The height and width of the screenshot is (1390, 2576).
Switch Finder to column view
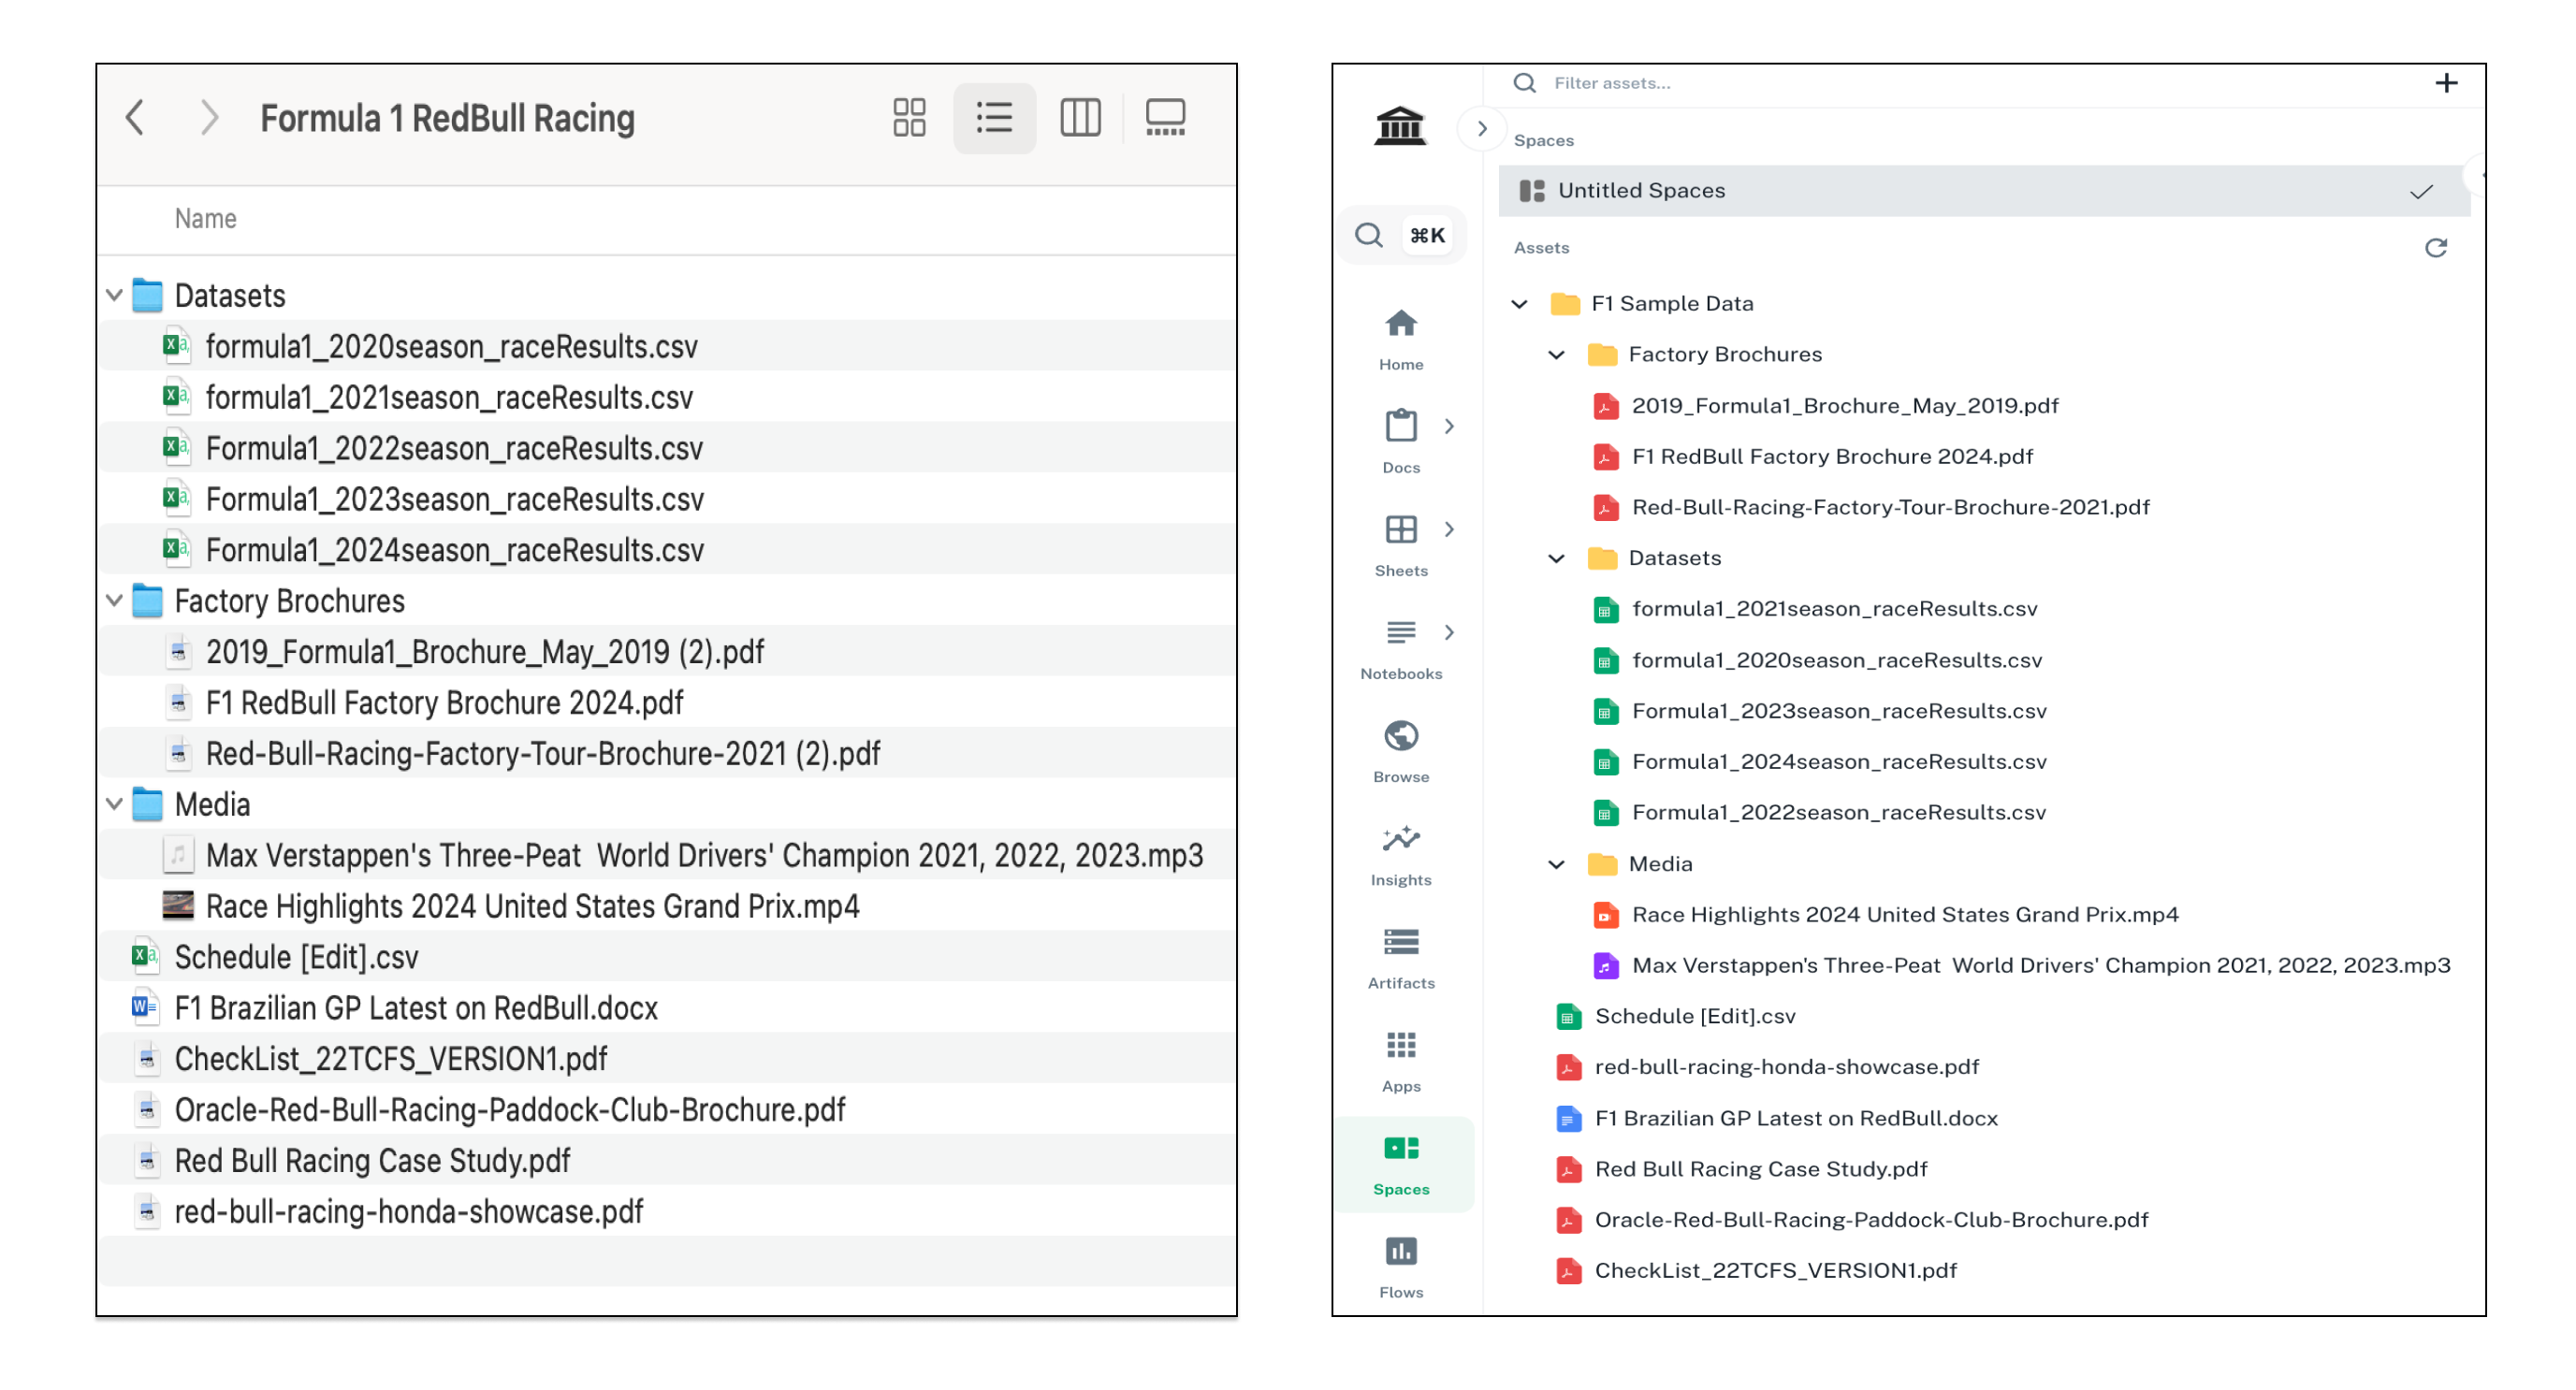(1080, 118)
